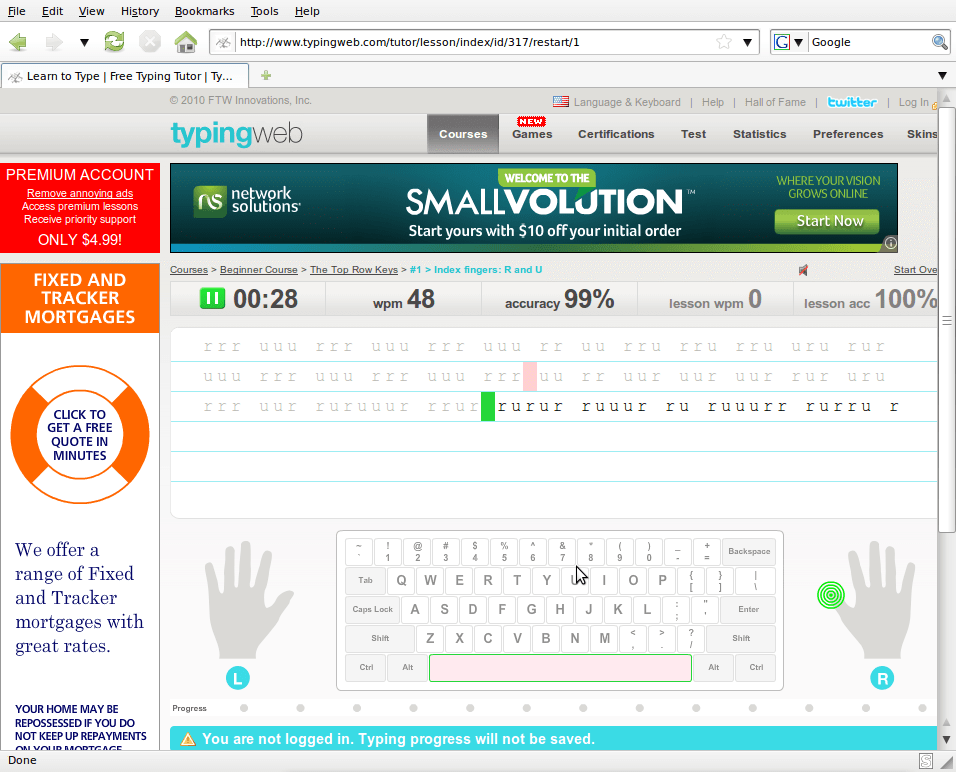Click the Google search magnifier icon
Screen dimensions: 956x772
(x=938, y=42)
